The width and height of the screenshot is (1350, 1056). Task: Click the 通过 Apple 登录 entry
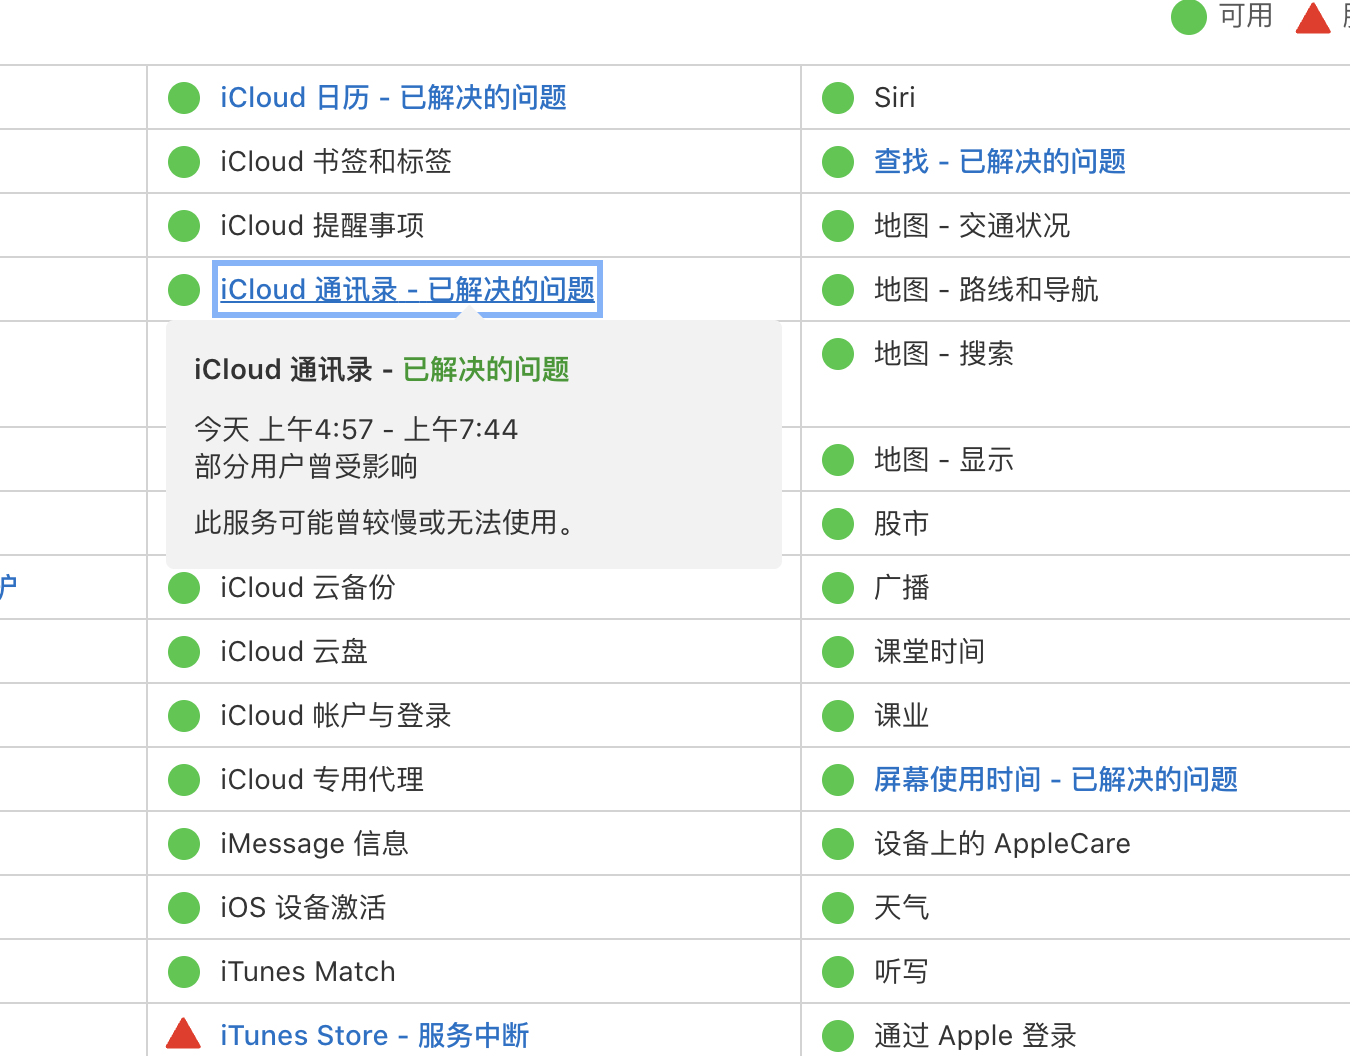975,1036
